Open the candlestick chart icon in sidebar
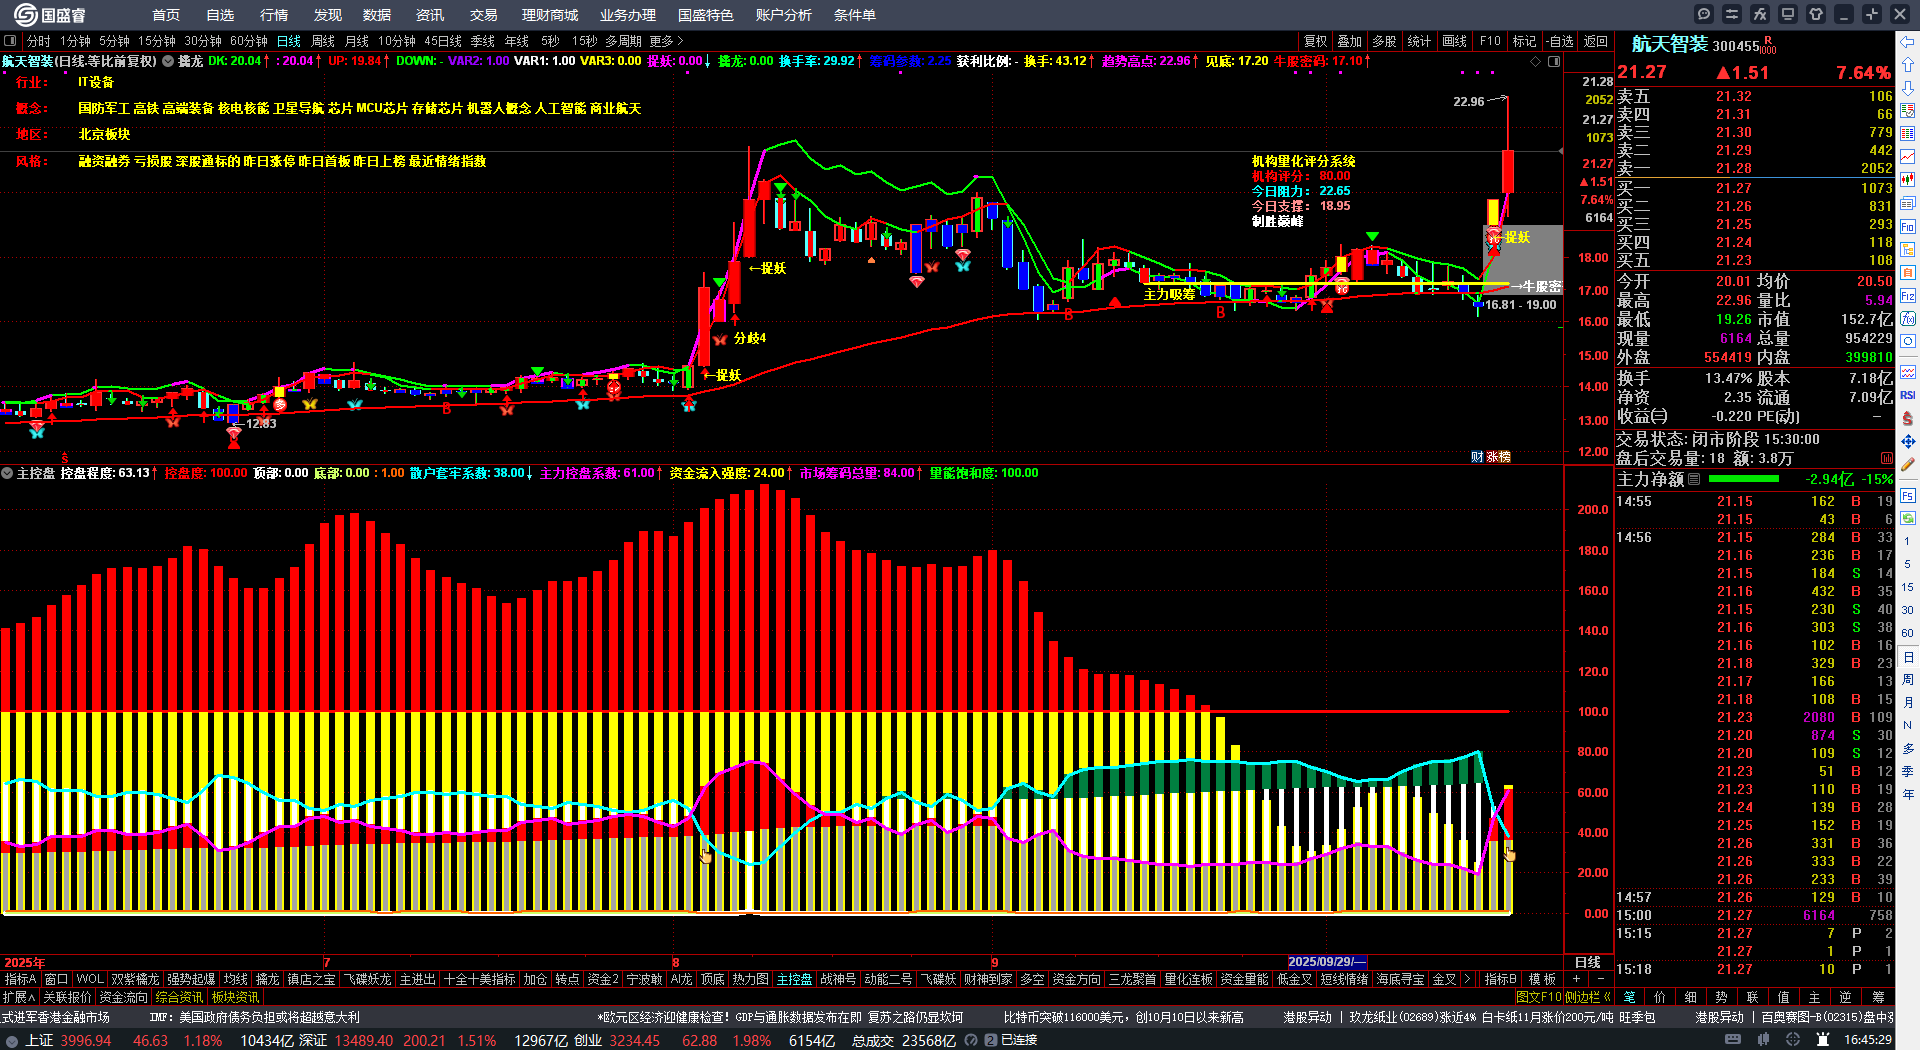Image resolution: width=1920 pixels, height=1050 pixels. pyautogui.click(x=1908, y=180)
